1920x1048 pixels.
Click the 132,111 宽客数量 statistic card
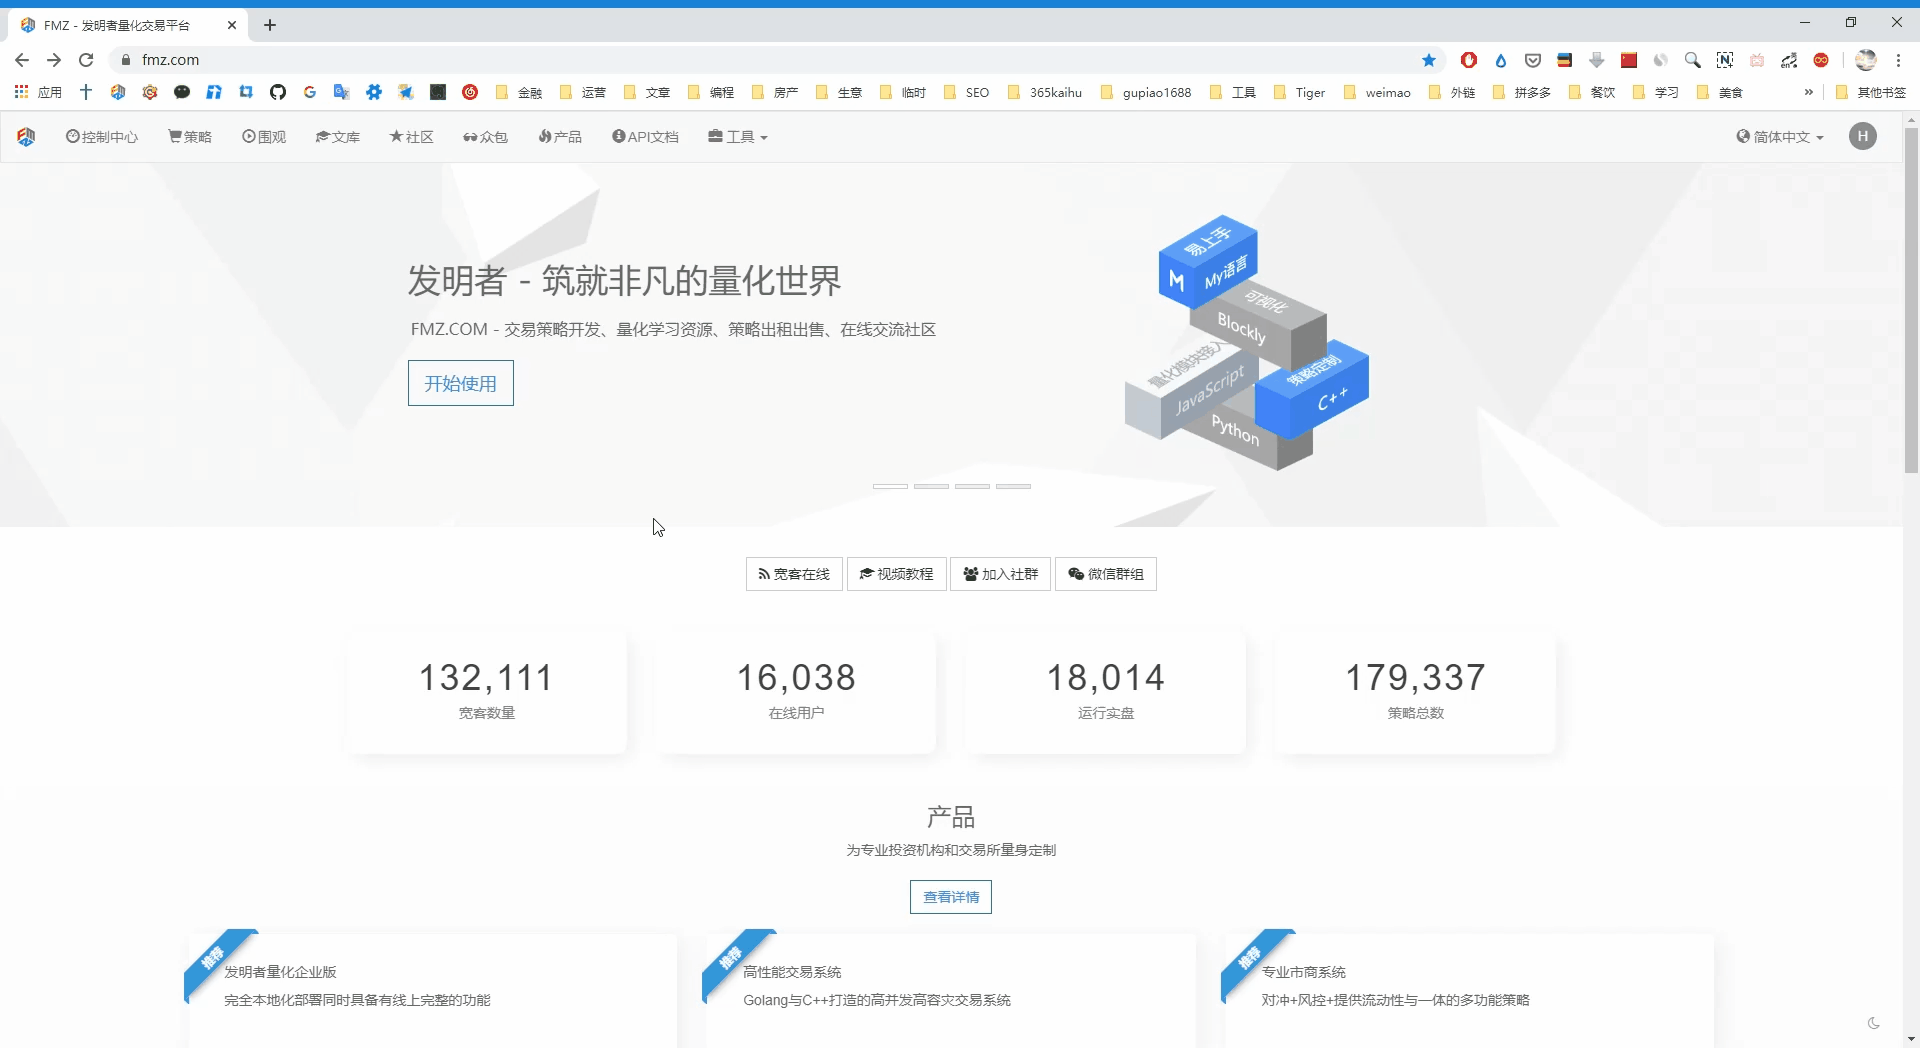point(486,691)
